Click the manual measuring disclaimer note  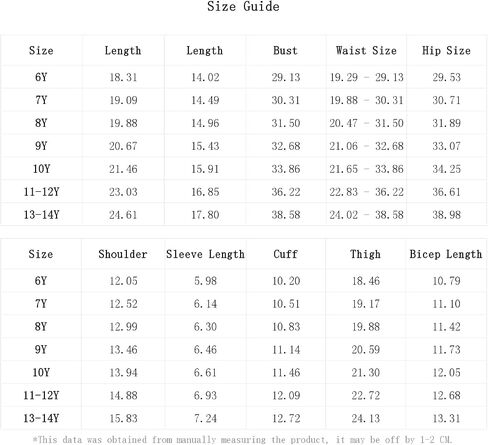242,440
